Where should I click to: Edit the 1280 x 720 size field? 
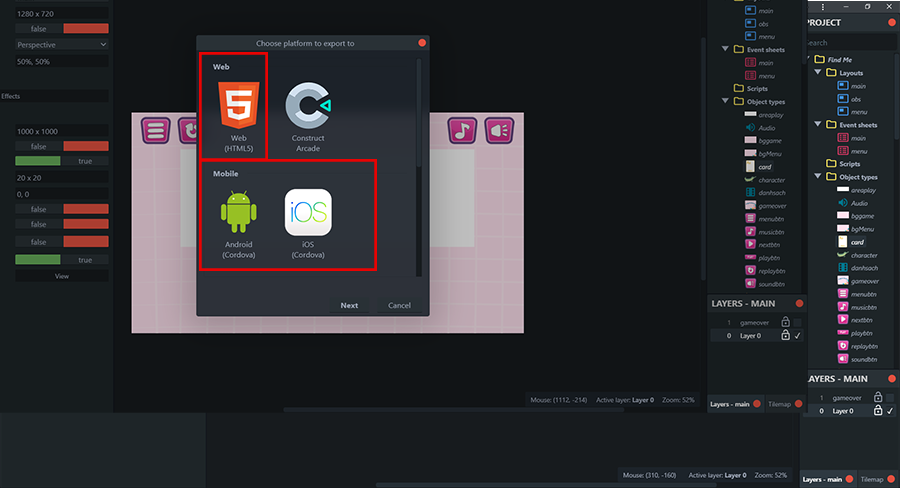pos(61,13)
